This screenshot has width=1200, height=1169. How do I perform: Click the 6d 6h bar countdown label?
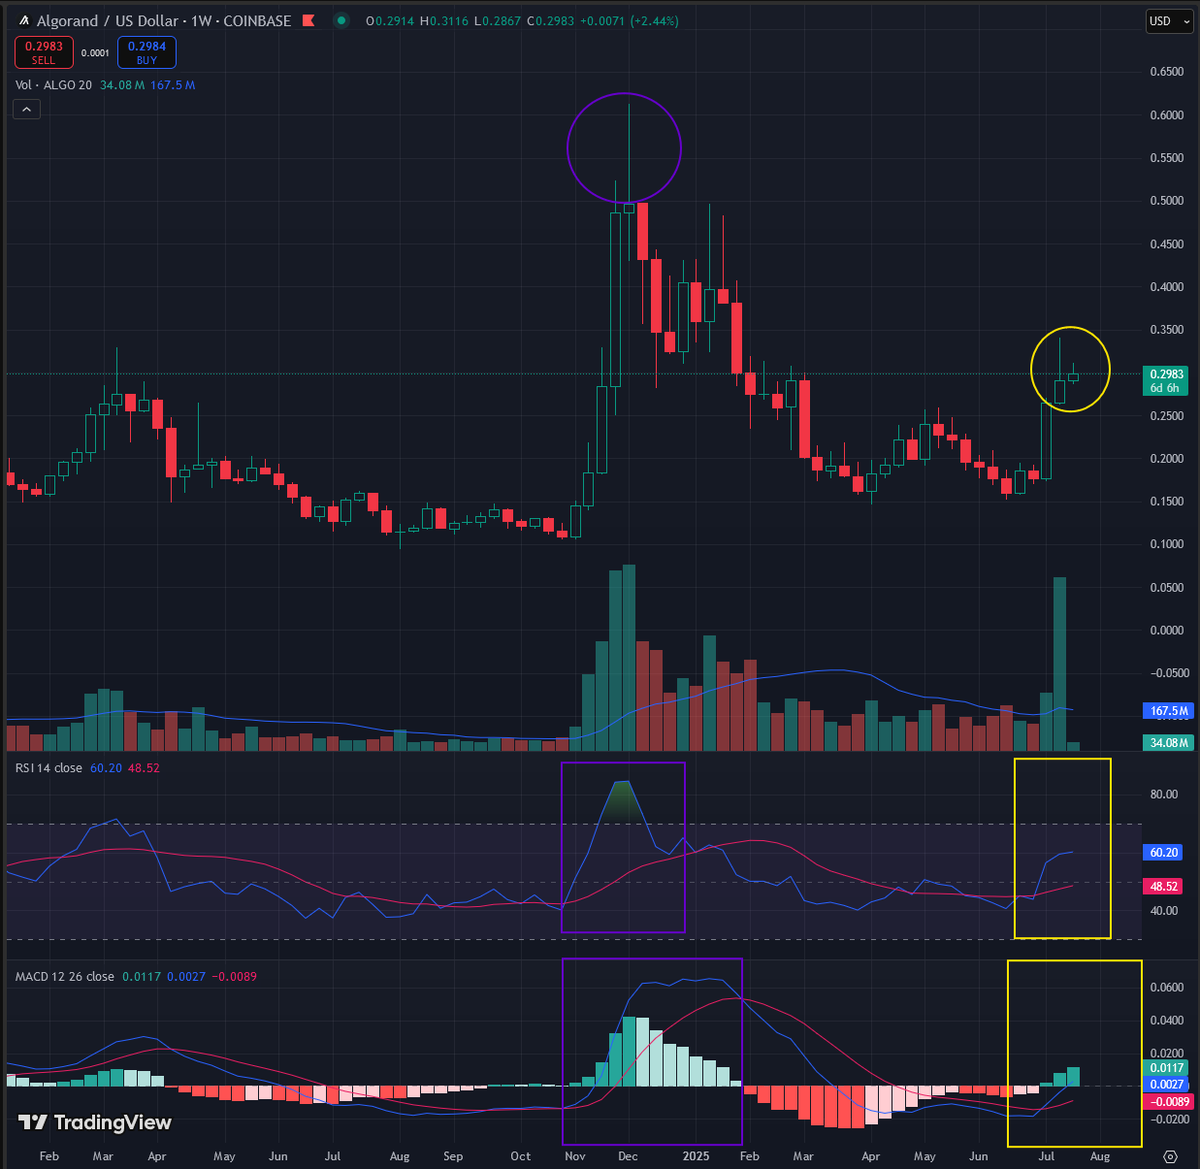point(1166,388)
